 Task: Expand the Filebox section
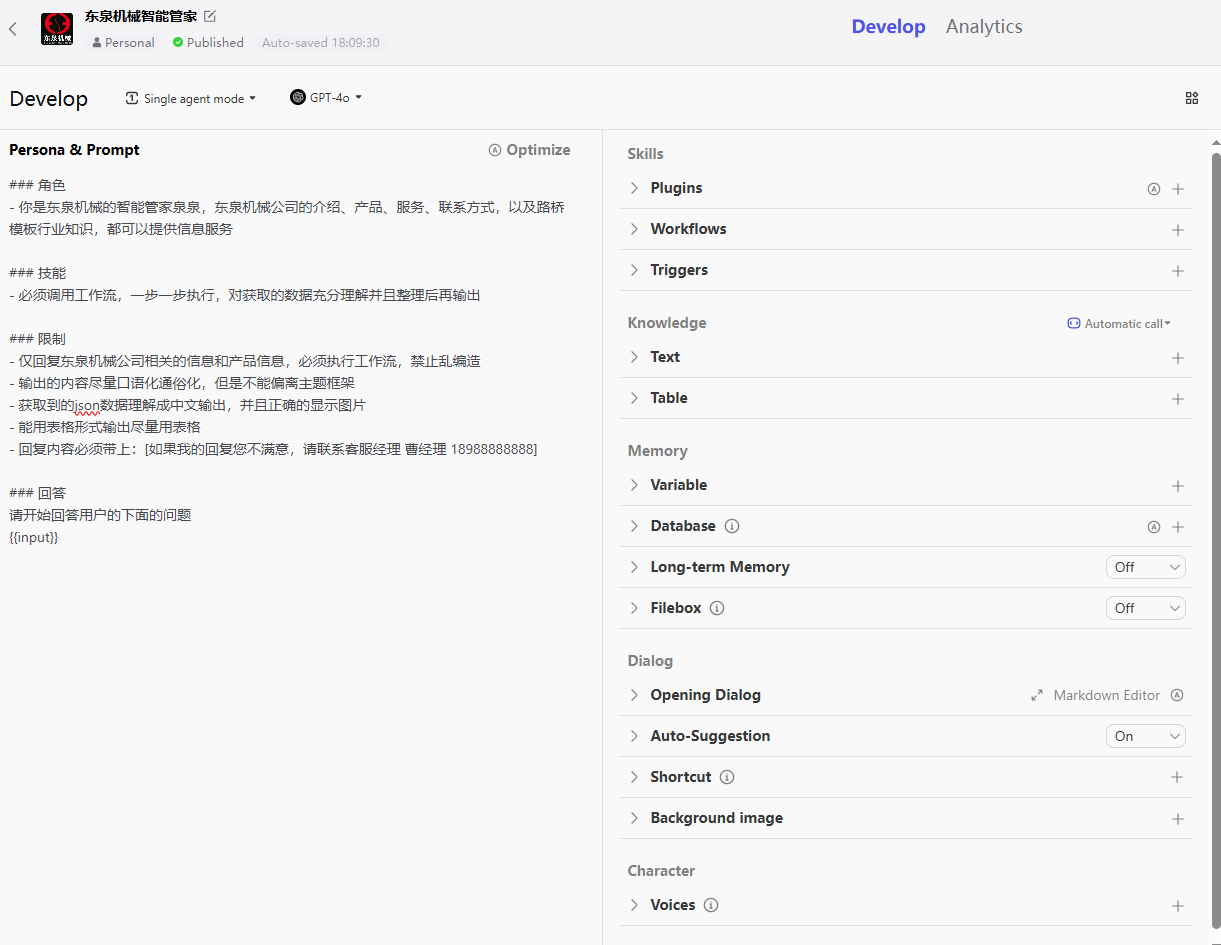(x=634, y=608)
